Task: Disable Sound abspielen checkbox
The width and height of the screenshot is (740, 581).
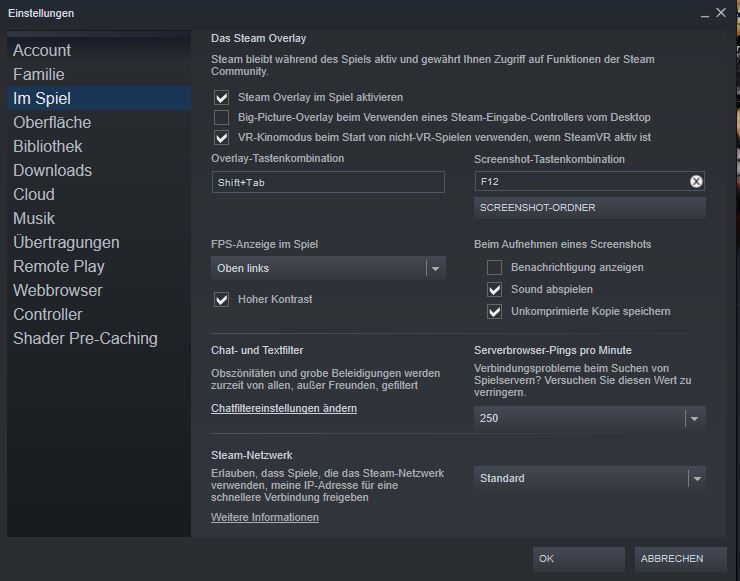Action: click(x=494, y=290)
